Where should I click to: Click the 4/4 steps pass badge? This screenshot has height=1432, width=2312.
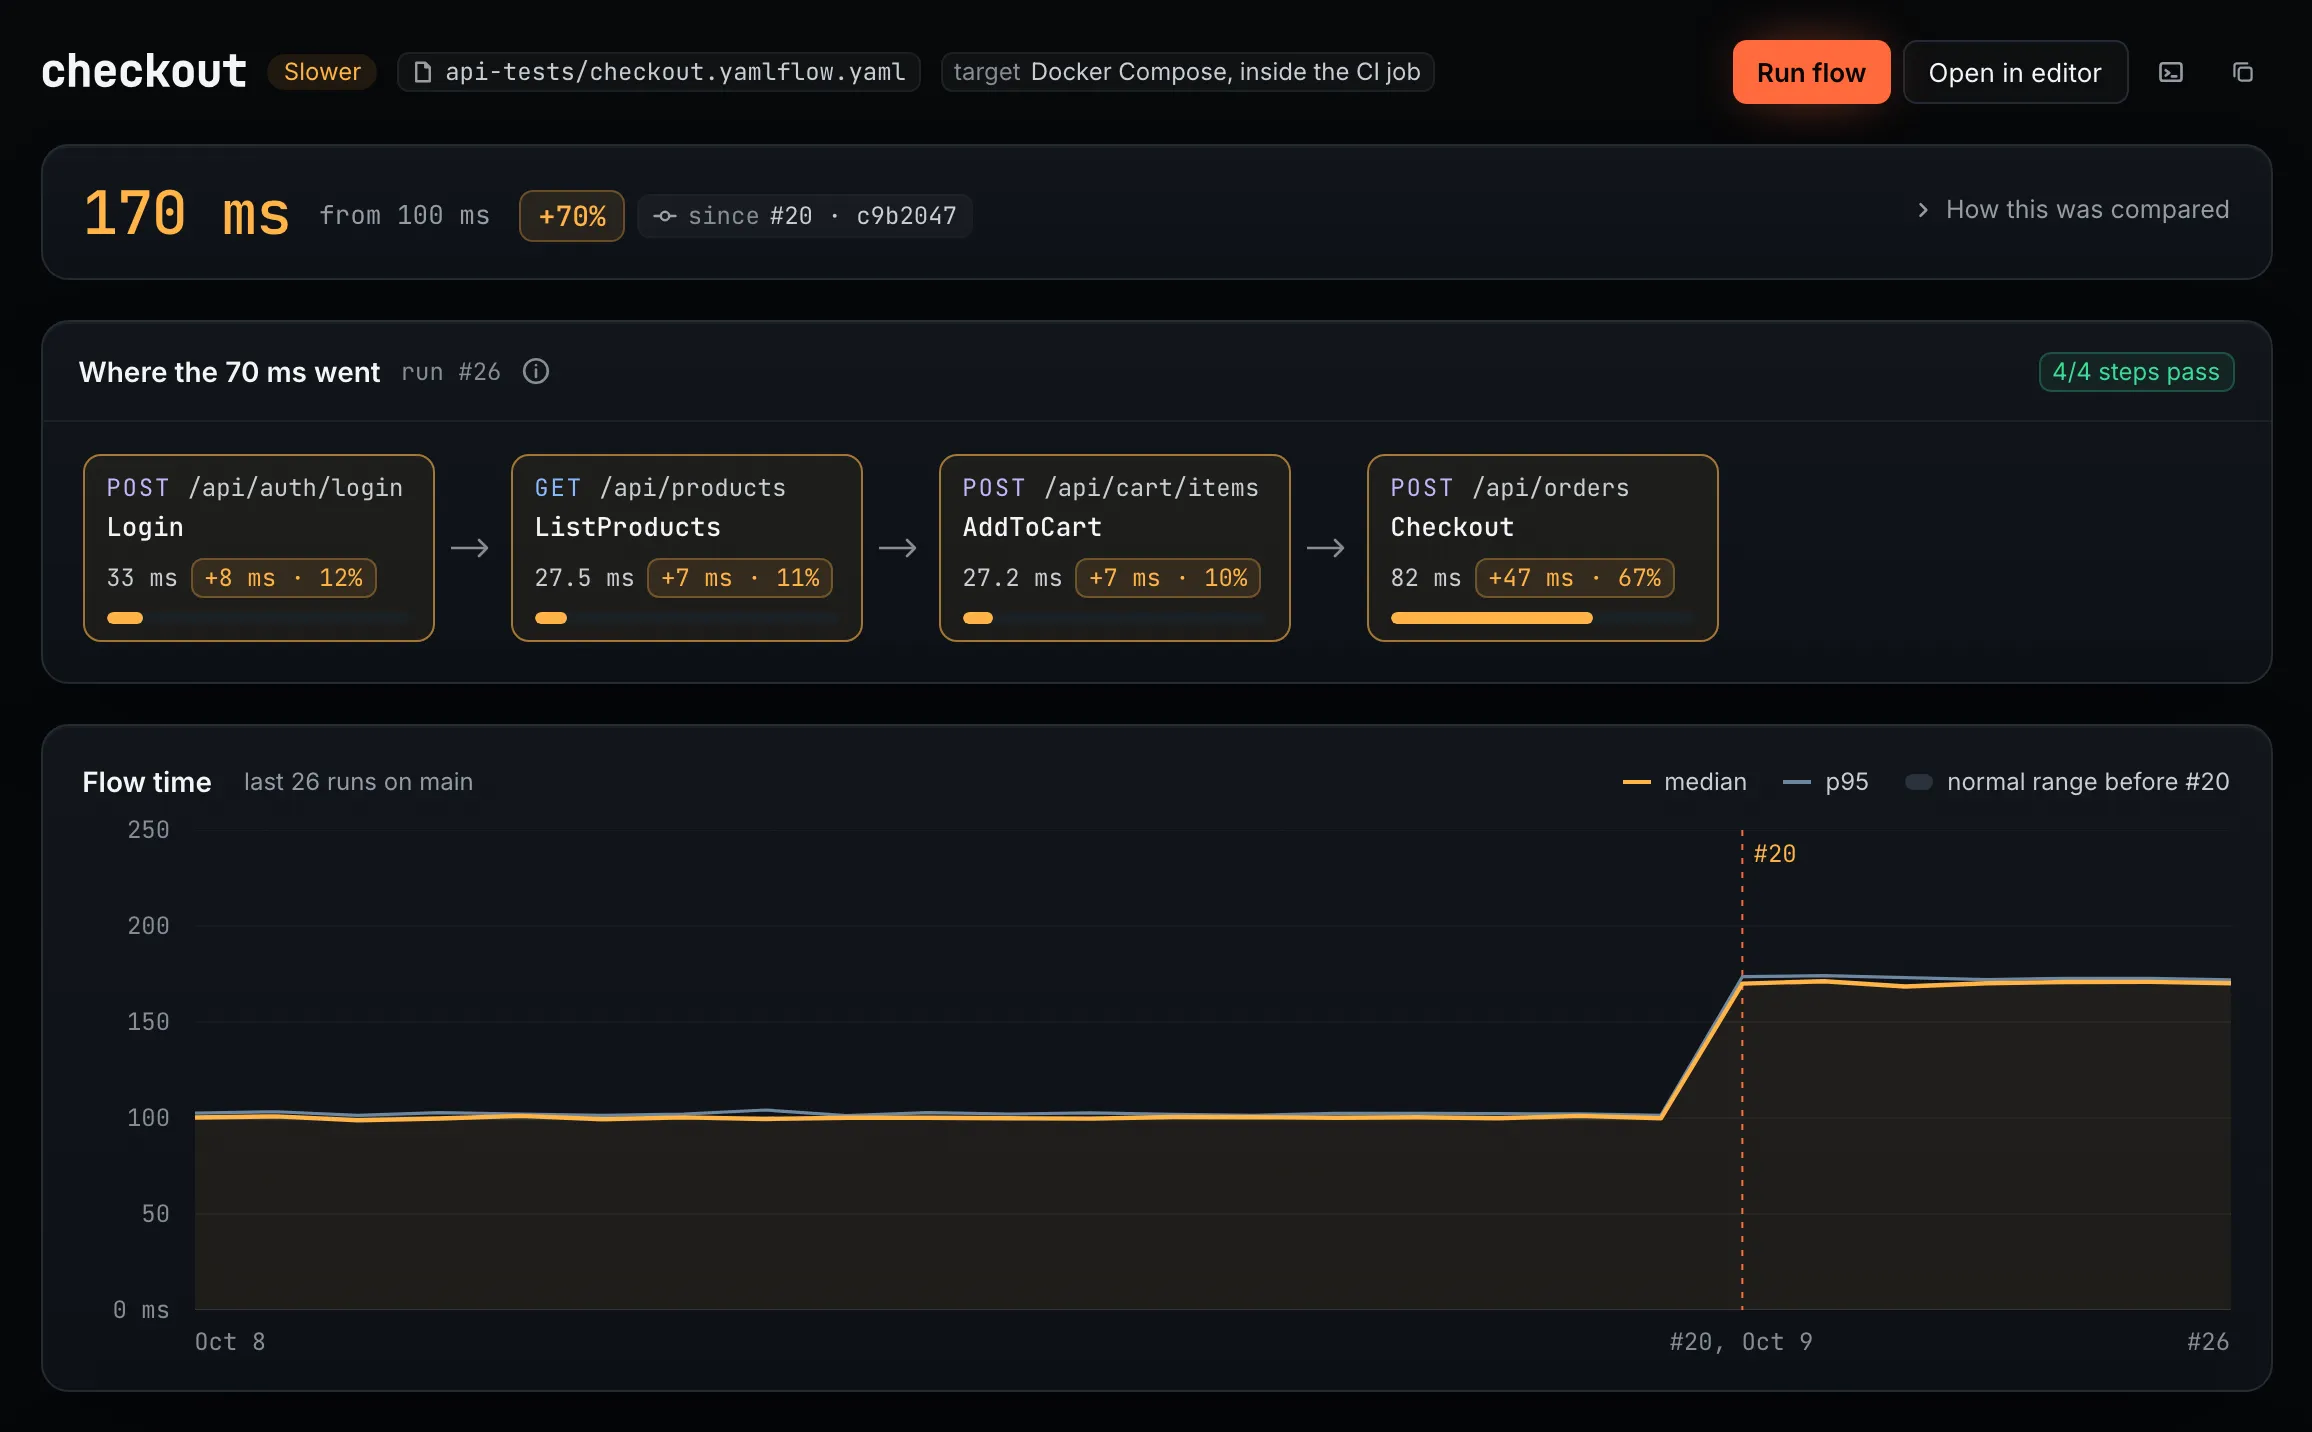[x=2136, y=372]
